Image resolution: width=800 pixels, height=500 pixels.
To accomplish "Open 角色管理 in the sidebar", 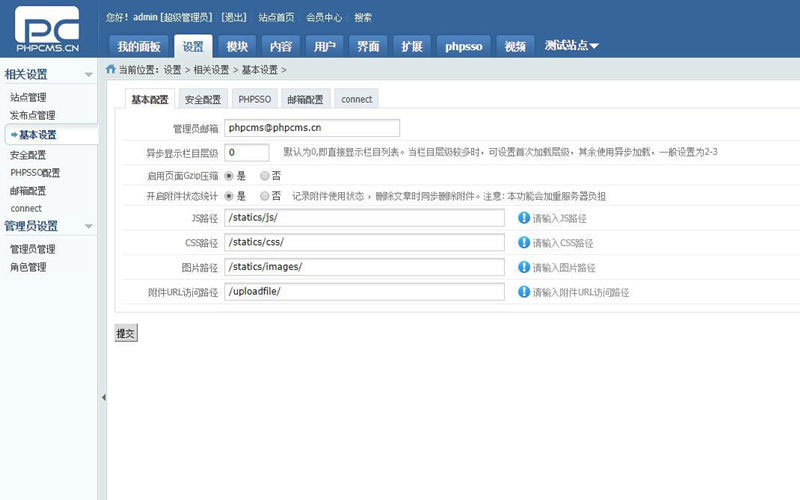I will click(x=28, y=267).
